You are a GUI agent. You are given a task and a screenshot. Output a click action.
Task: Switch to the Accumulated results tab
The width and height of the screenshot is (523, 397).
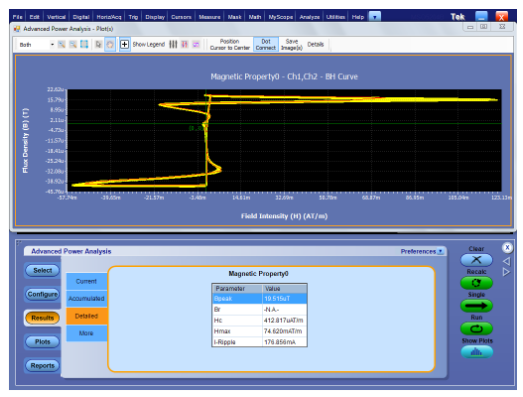86,299
